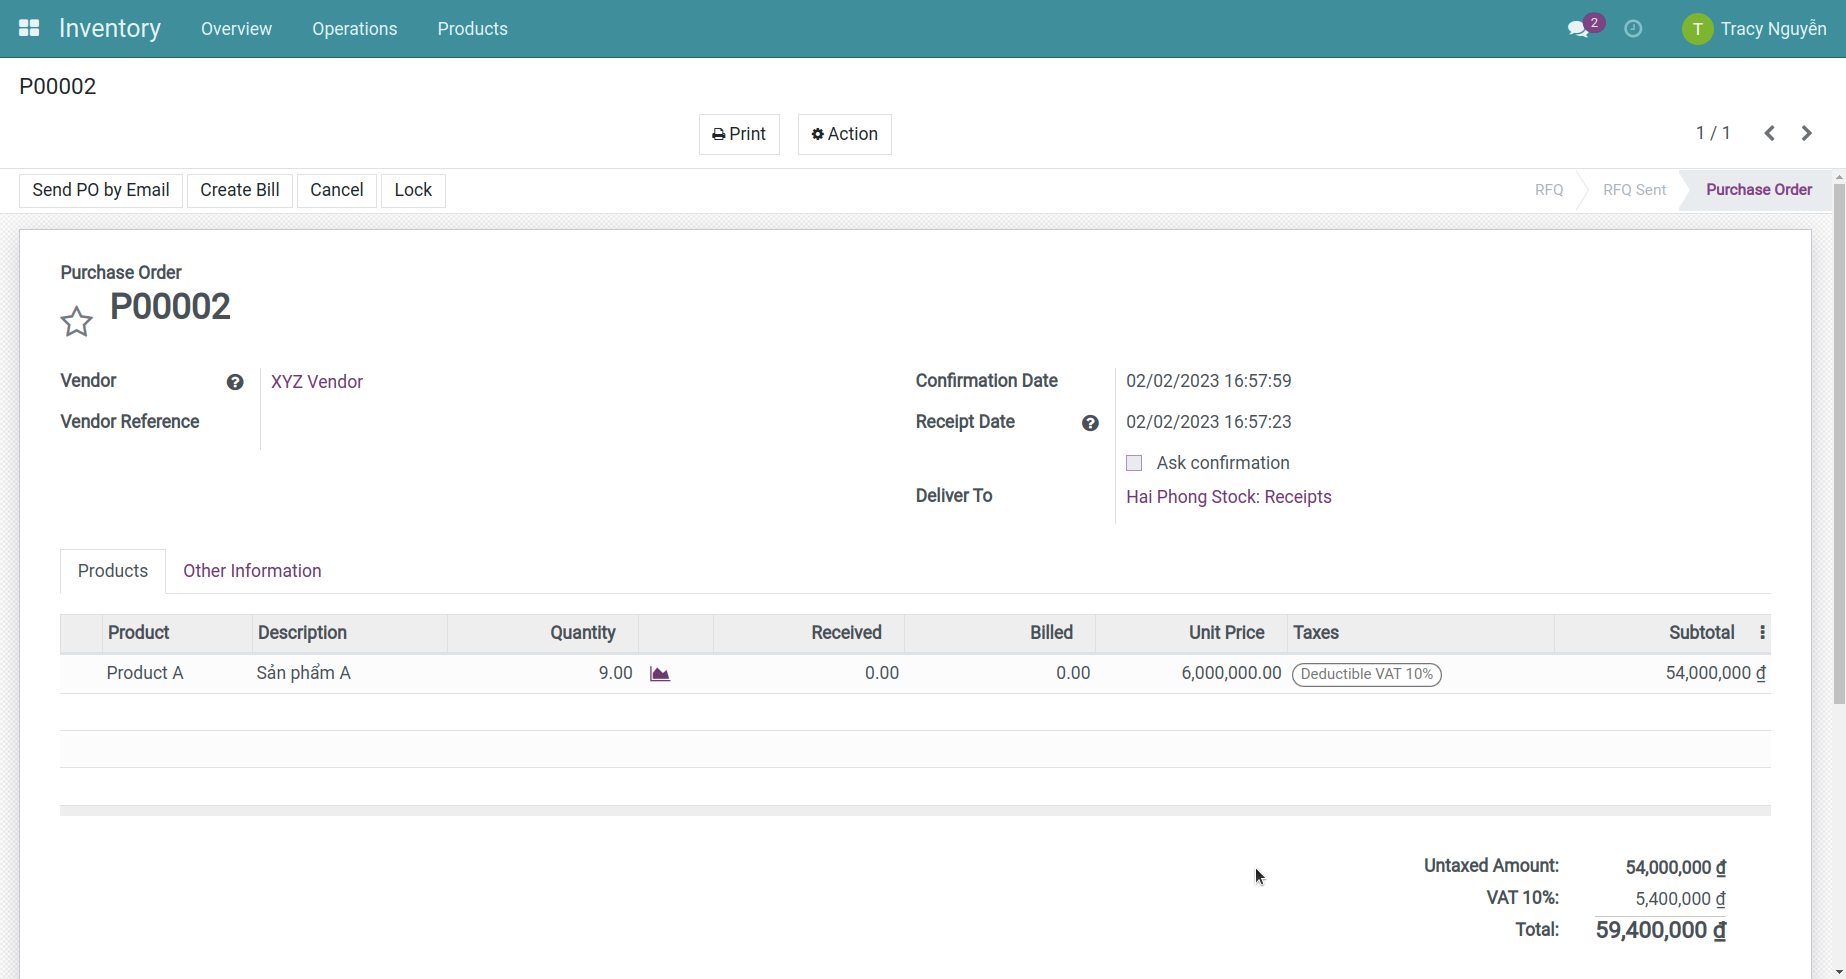The width and height of the screenshot is (1846, 979).
Task: Open the messages icon showing 2 notifications
Action: (x=1576, y=29)
